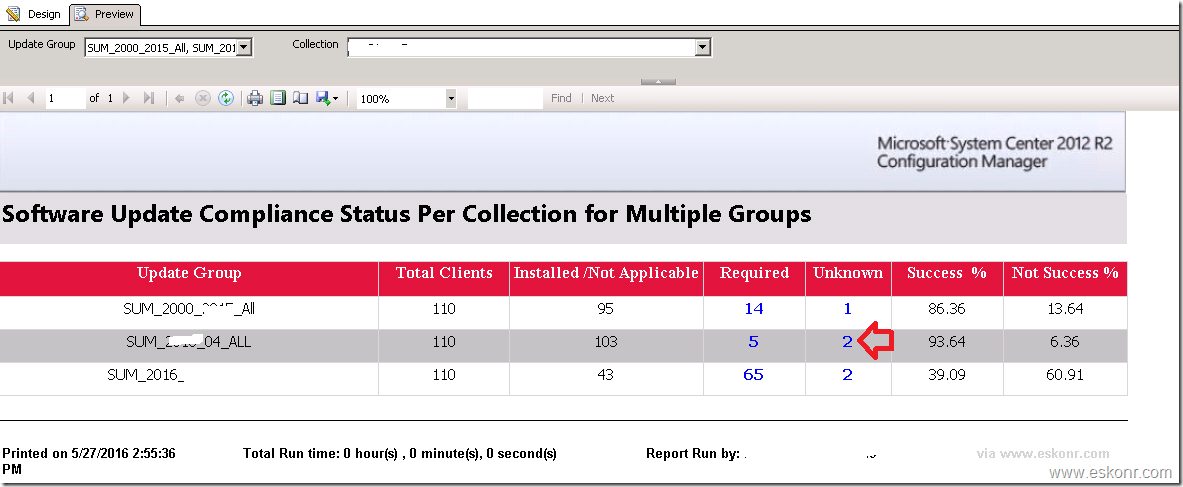Click the Export save icon
The width and height of the screenshot is (1183, 487).
coord(324,98)
